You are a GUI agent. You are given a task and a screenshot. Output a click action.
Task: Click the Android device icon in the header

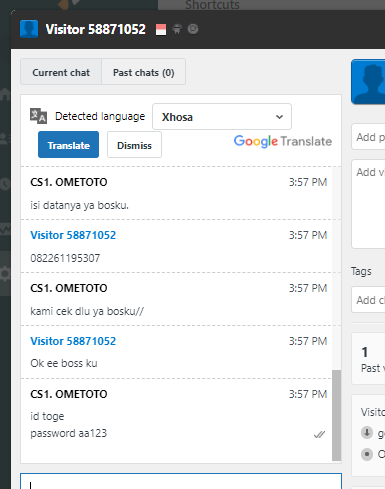point(177,29)
